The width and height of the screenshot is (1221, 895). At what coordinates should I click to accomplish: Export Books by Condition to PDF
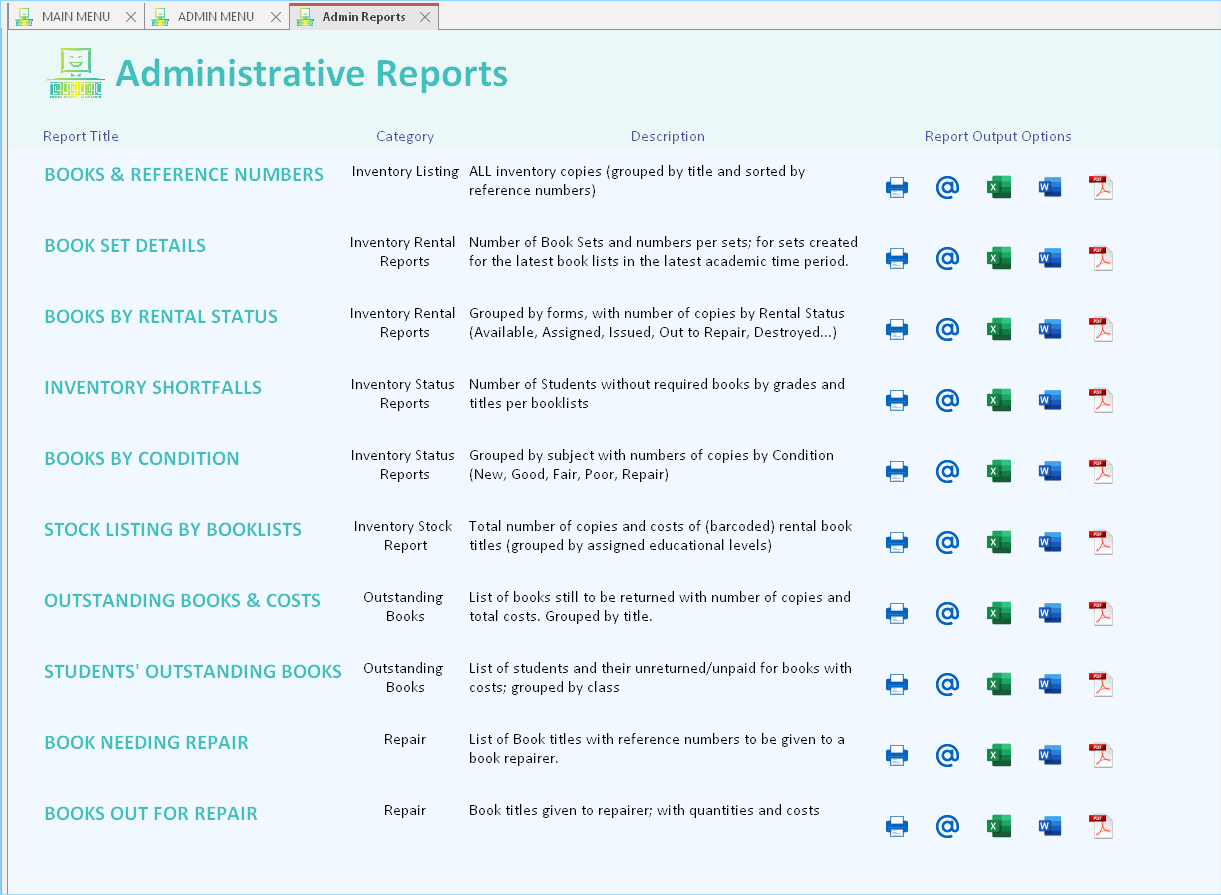point(1101,471)
